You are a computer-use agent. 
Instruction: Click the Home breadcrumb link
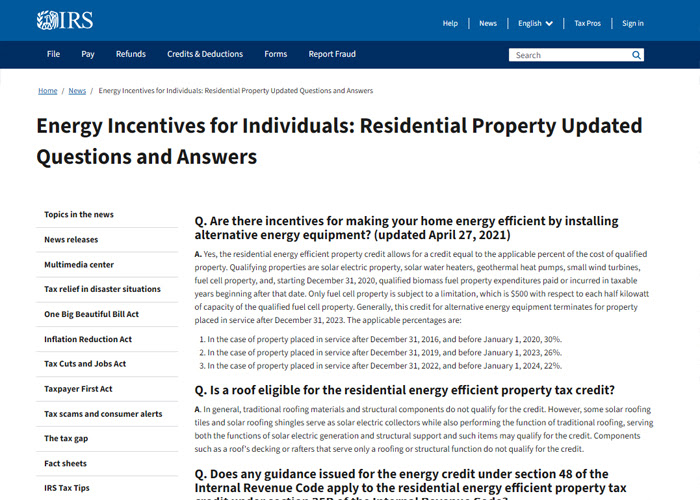click(x=47, y=91)
